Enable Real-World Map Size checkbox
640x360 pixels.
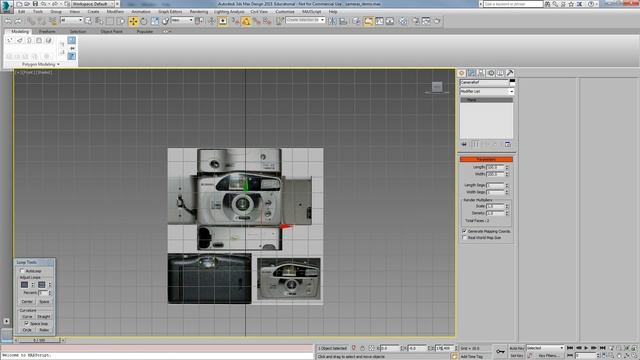464,238
